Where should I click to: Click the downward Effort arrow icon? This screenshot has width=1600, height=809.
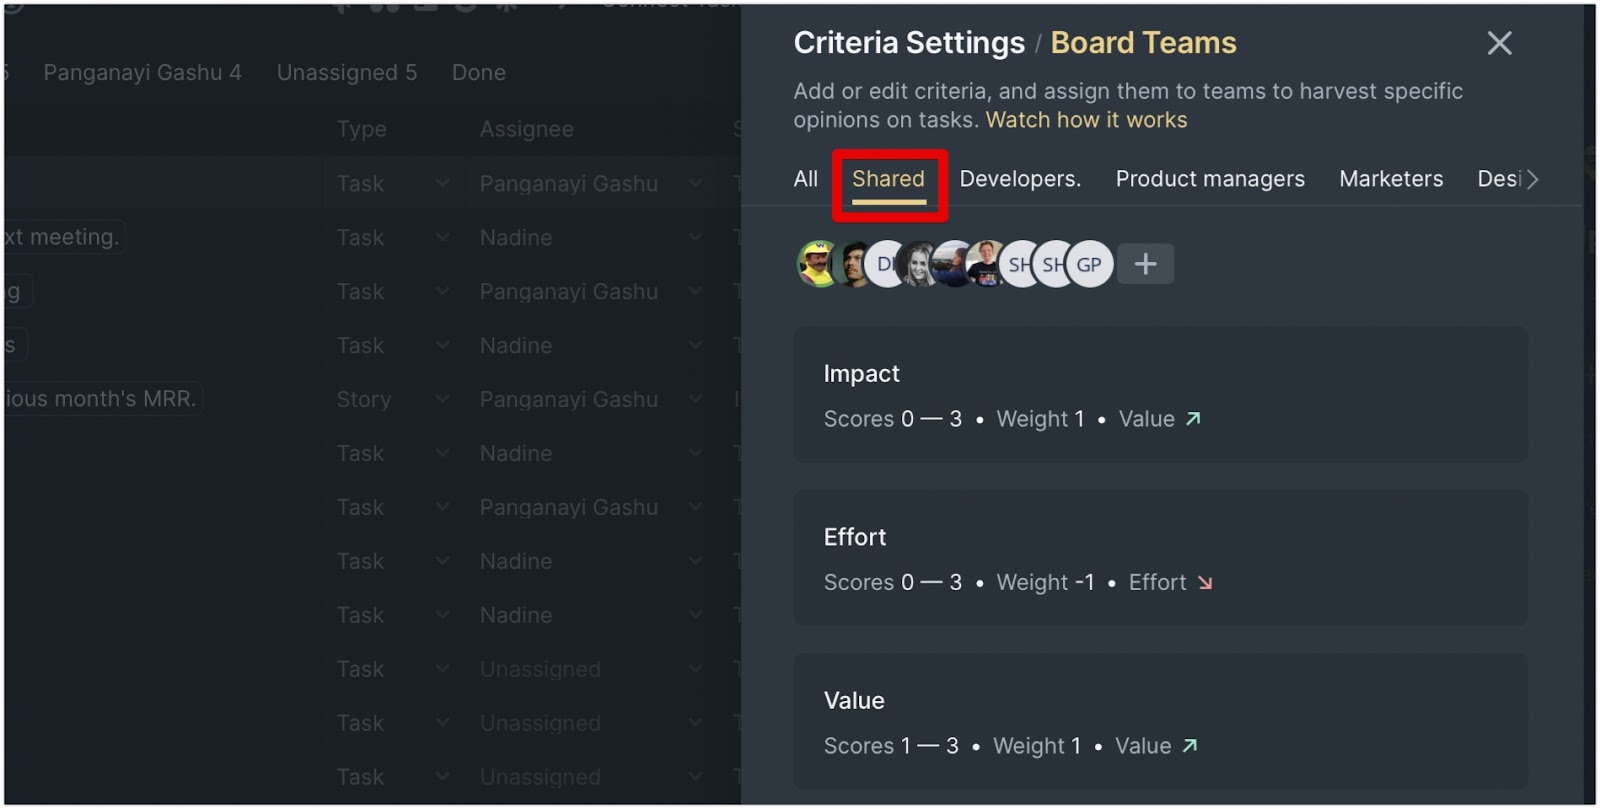coord(1205,582)
